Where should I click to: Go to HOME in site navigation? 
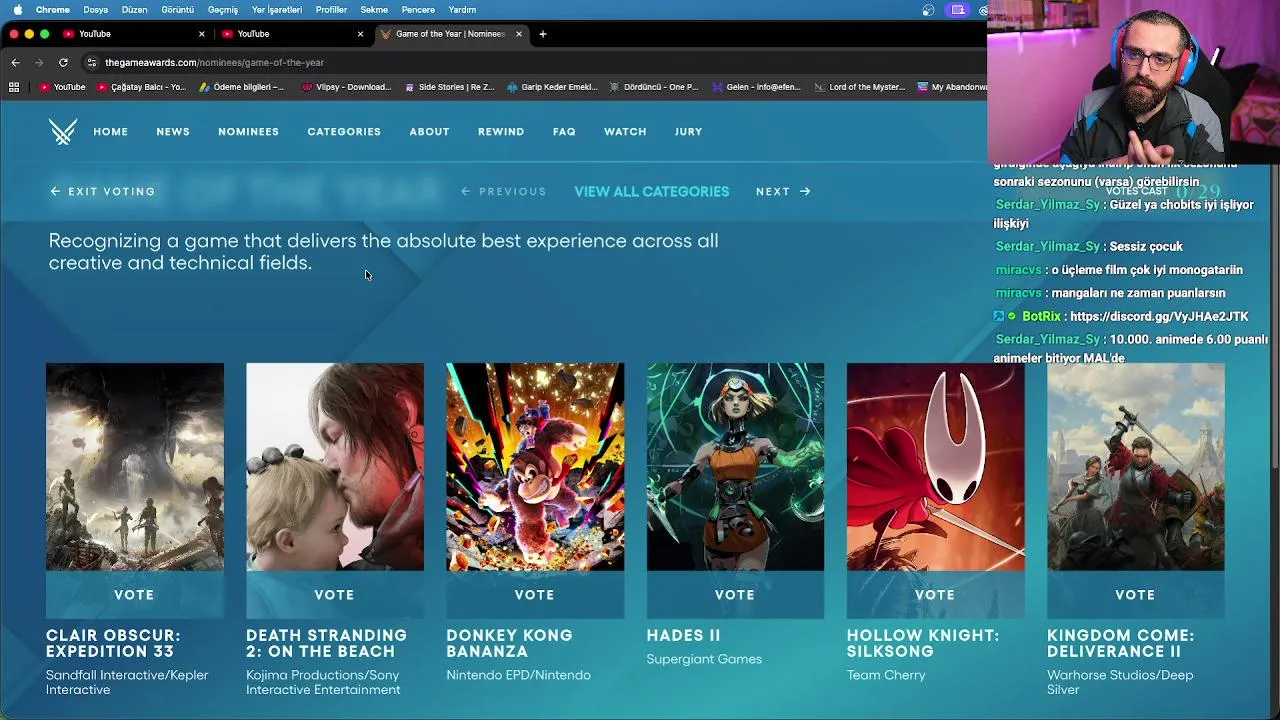tap(110, 131)
